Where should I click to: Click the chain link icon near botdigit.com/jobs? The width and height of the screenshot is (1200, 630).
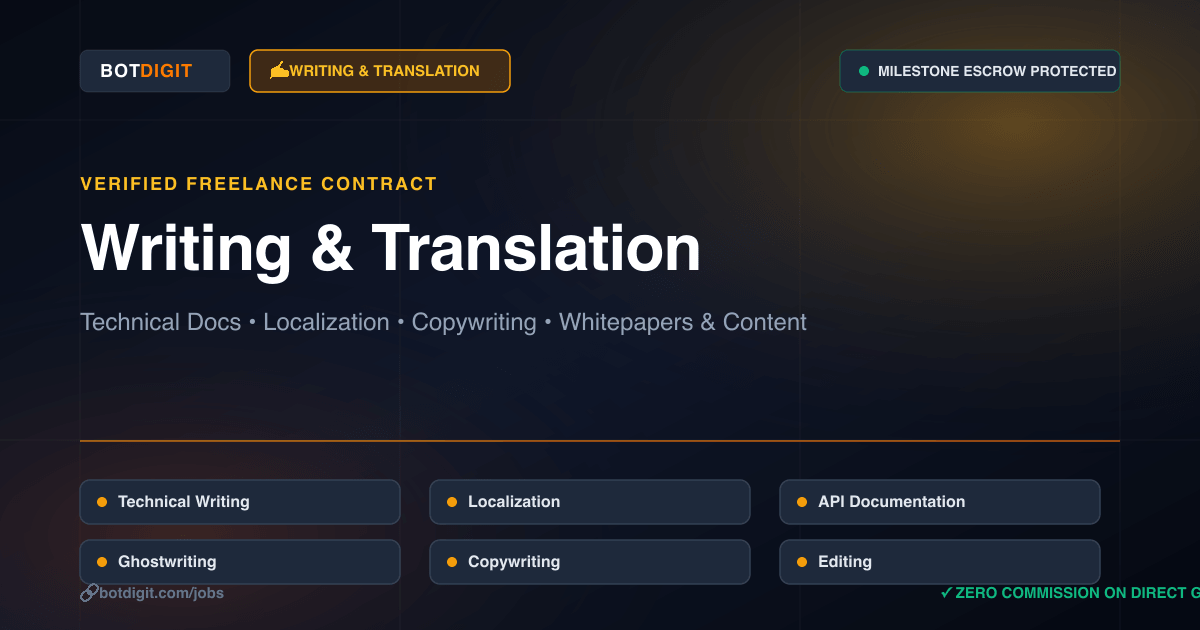tap(89, 593)
